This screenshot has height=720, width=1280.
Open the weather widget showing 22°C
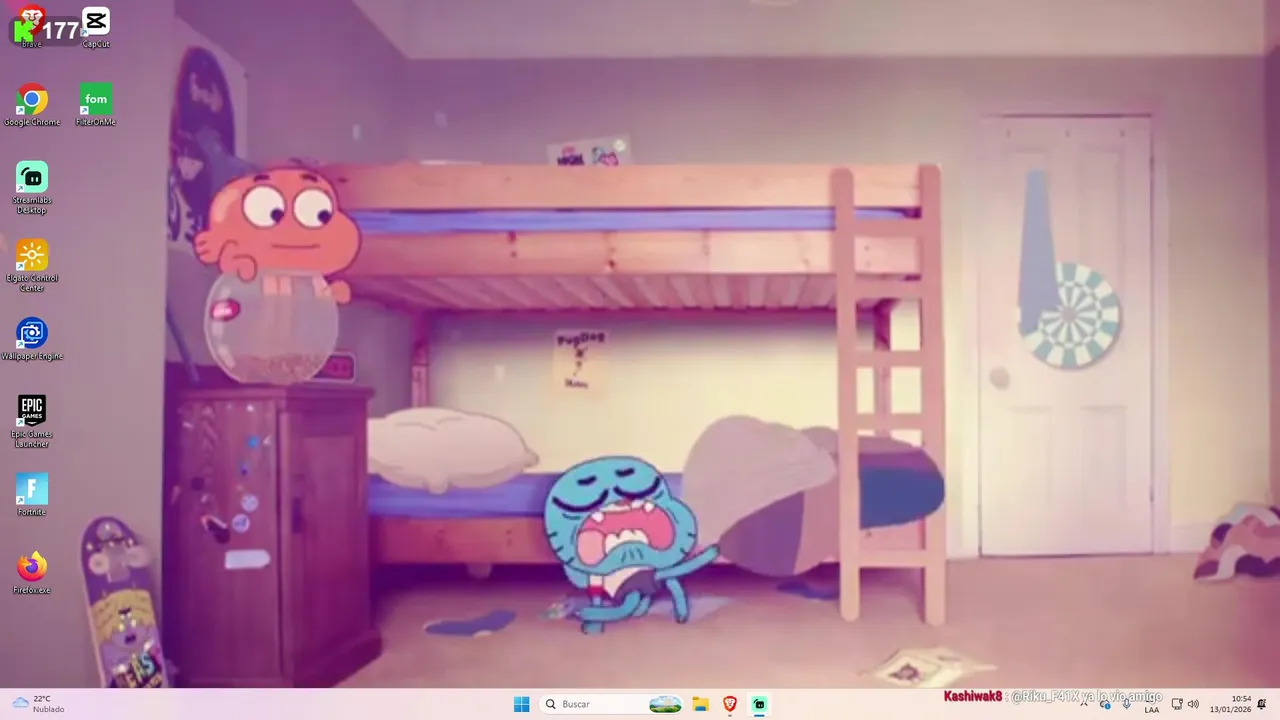38,704
